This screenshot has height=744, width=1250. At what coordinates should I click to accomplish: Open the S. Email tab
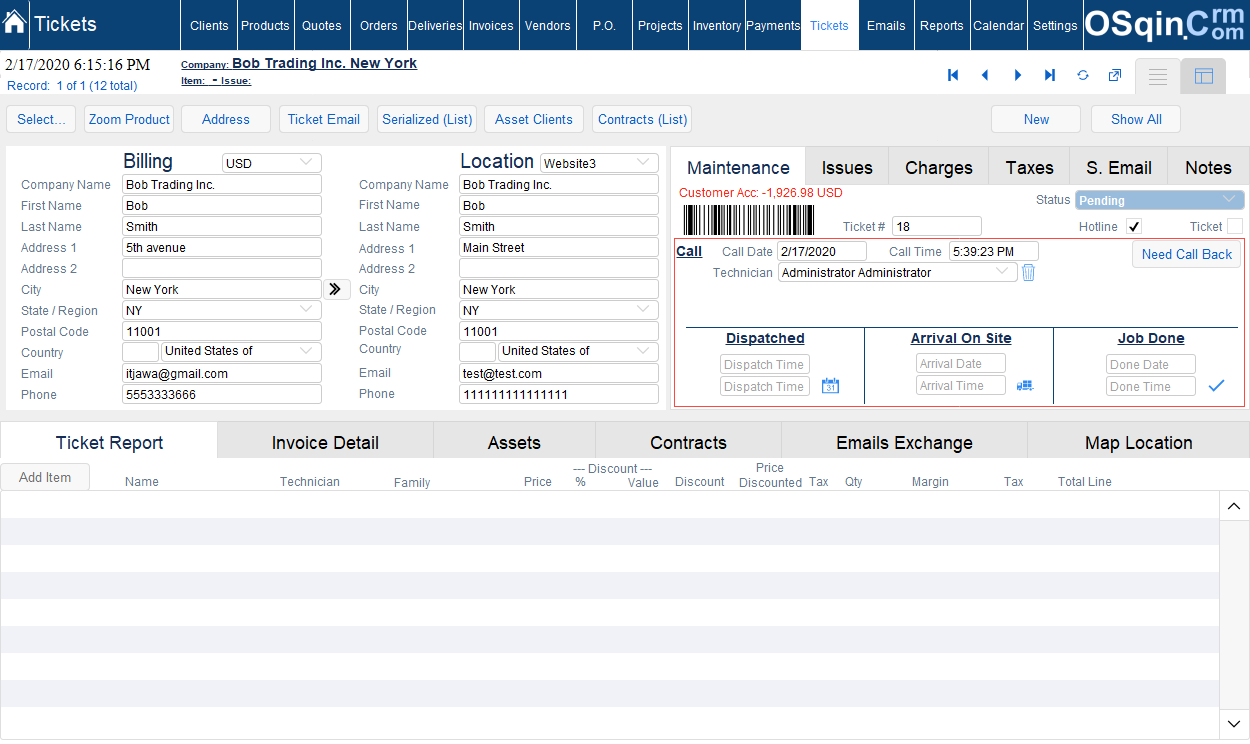point(1119,167)
